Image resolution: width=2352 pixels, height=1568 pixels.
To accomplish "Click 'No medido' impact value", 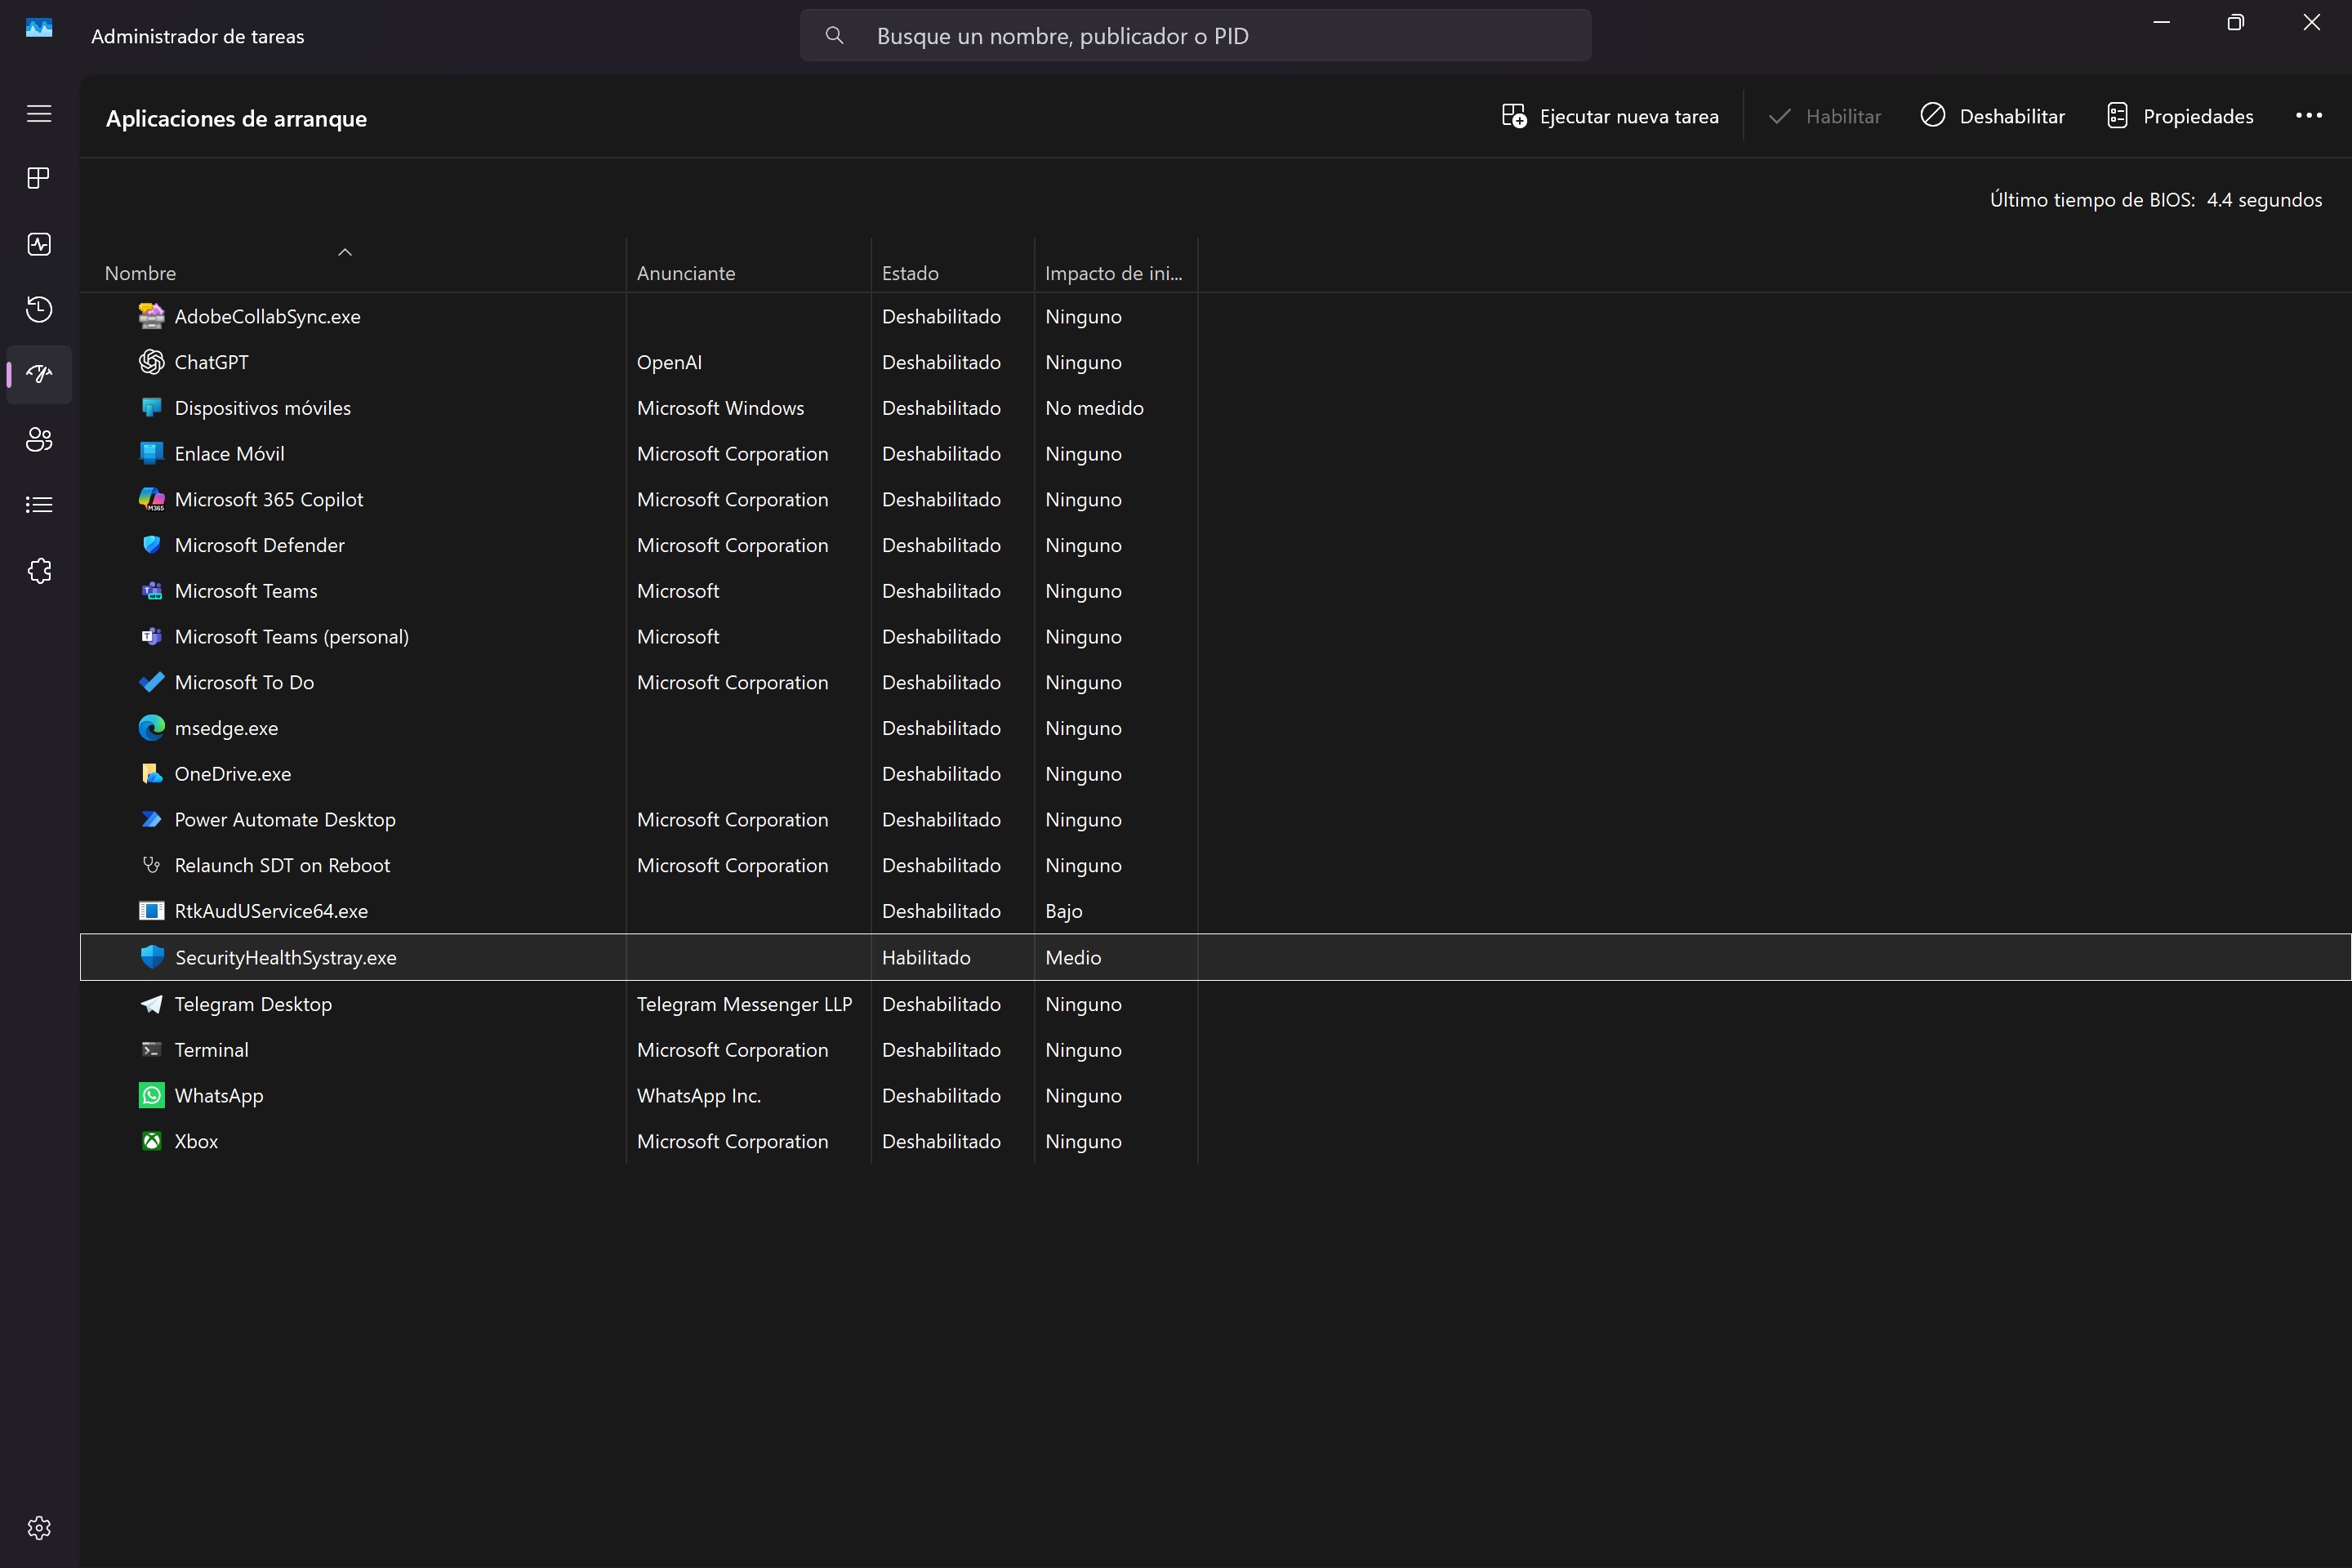I will [x=1094, y=408].
